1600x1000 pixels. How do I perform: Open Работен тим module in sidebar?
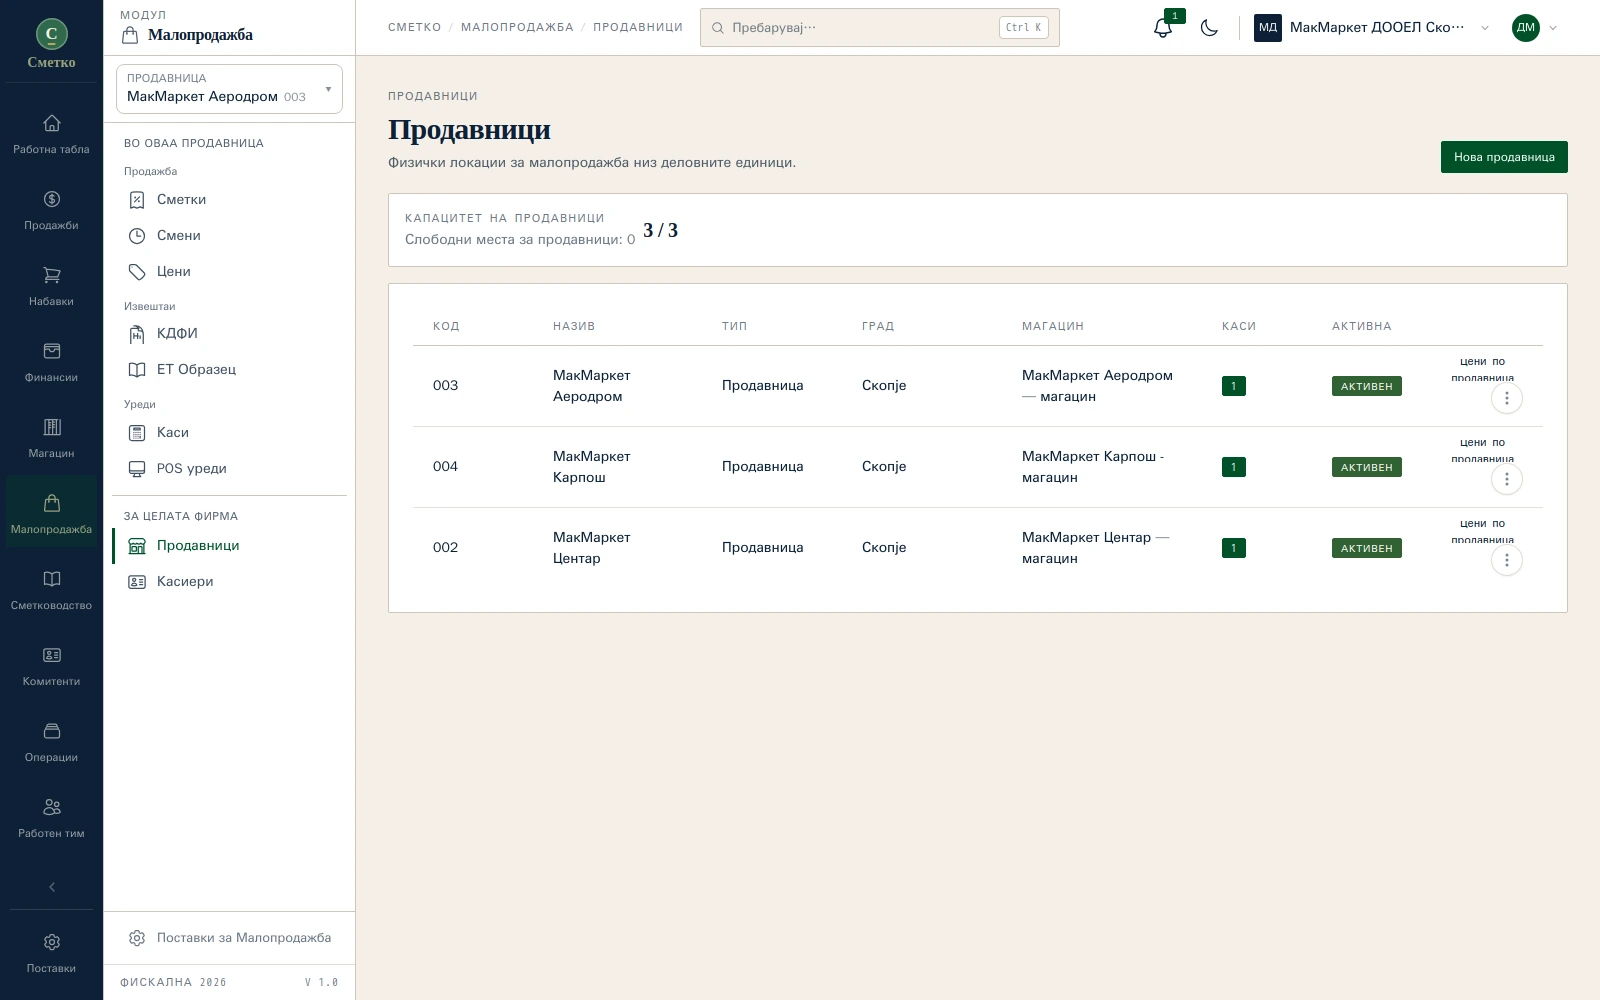click(51, 819)
